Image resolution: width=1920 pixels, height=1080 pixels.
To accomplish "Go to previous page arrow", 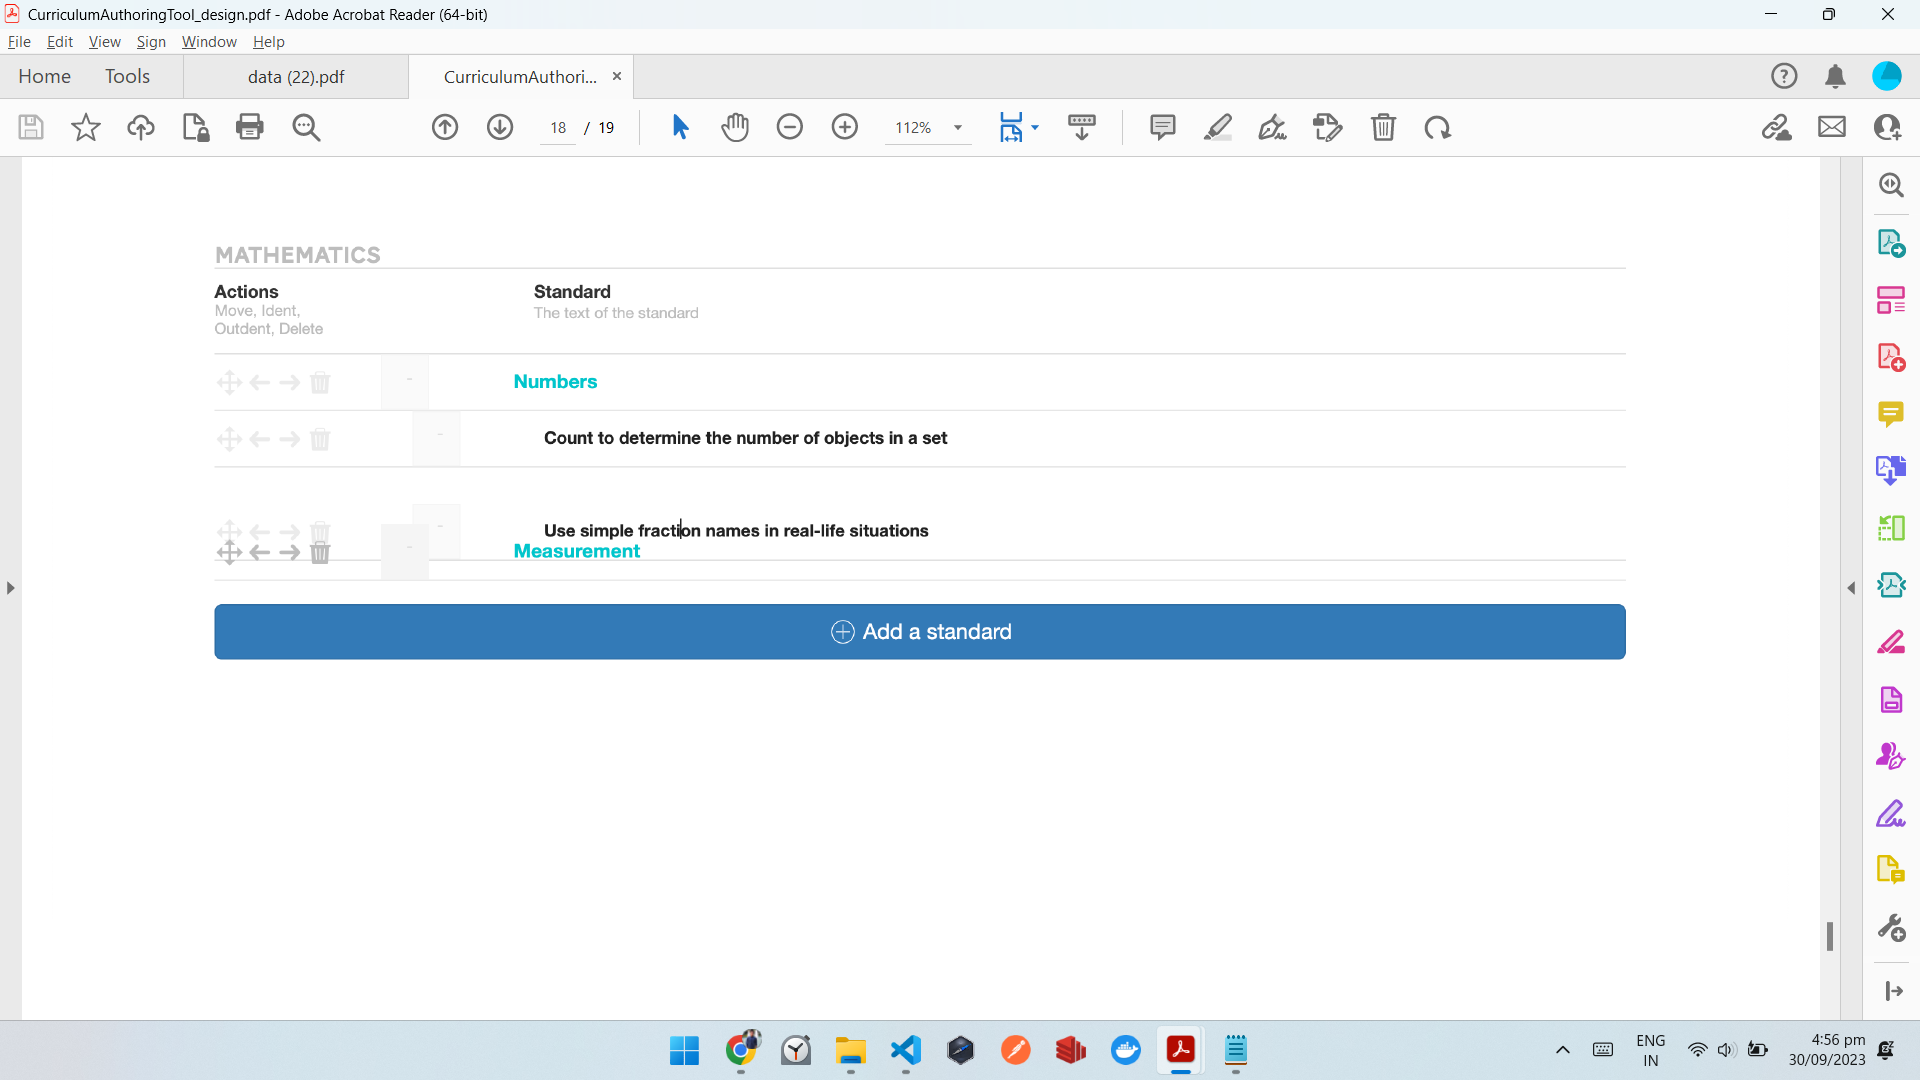I will [x=445, y=127].
